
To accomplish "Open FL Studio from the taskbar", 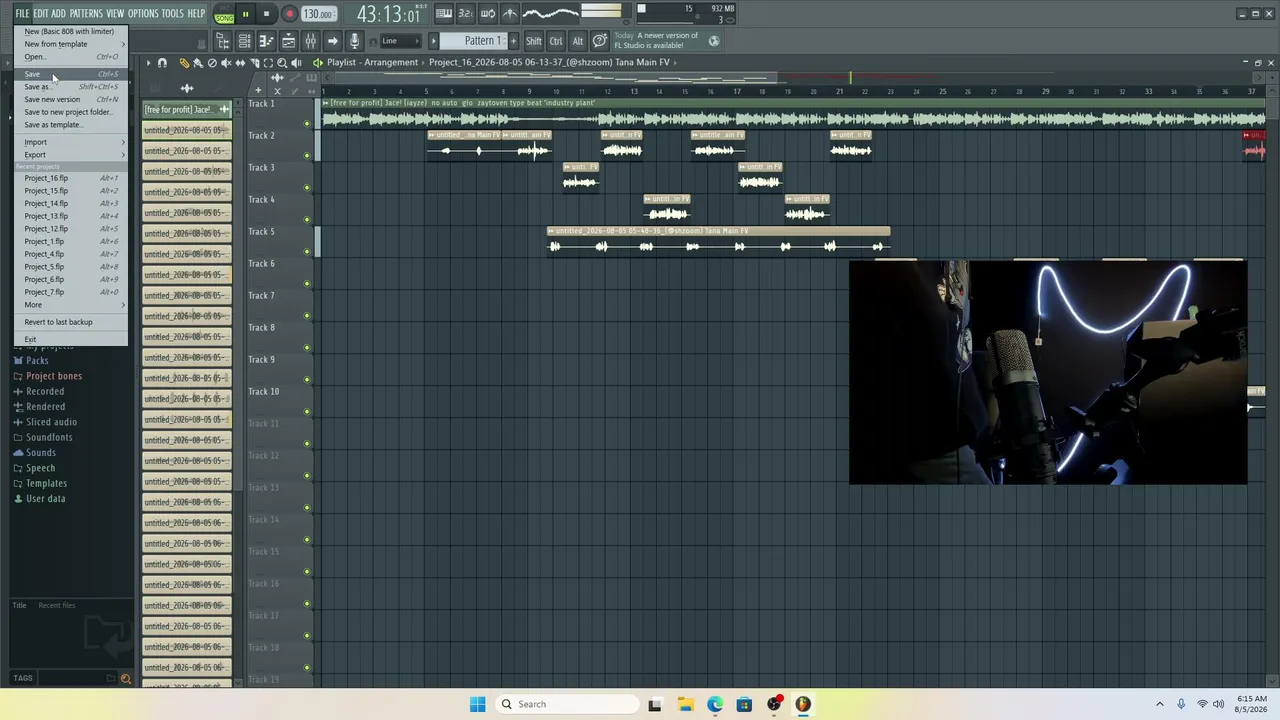I will click(803, 704).
